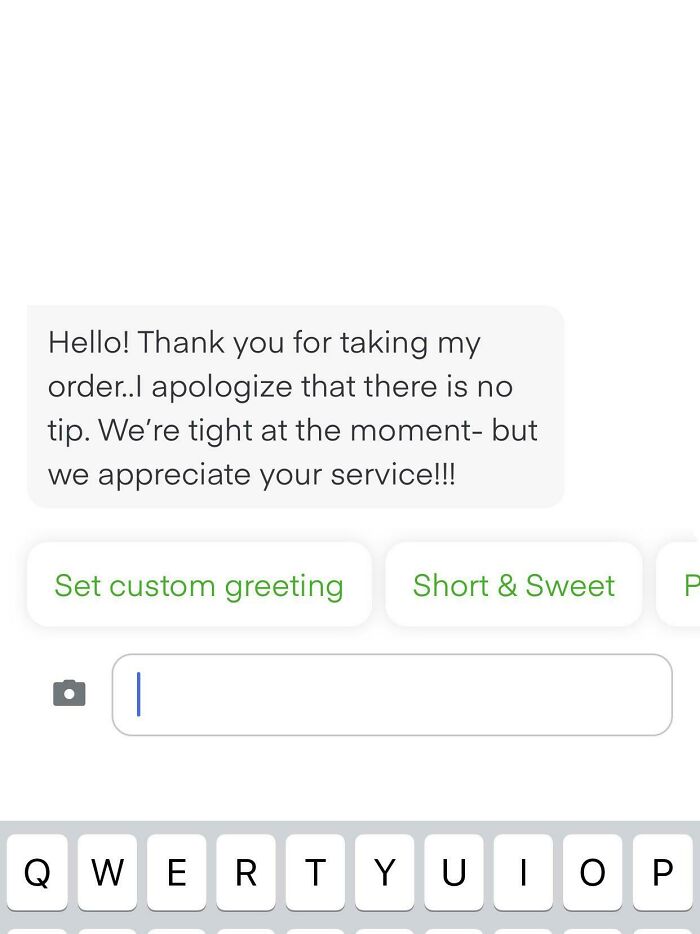The image size is (700, 934).
Task: Select the Set custom greeting reply
Action: click(x=199, y=585)
